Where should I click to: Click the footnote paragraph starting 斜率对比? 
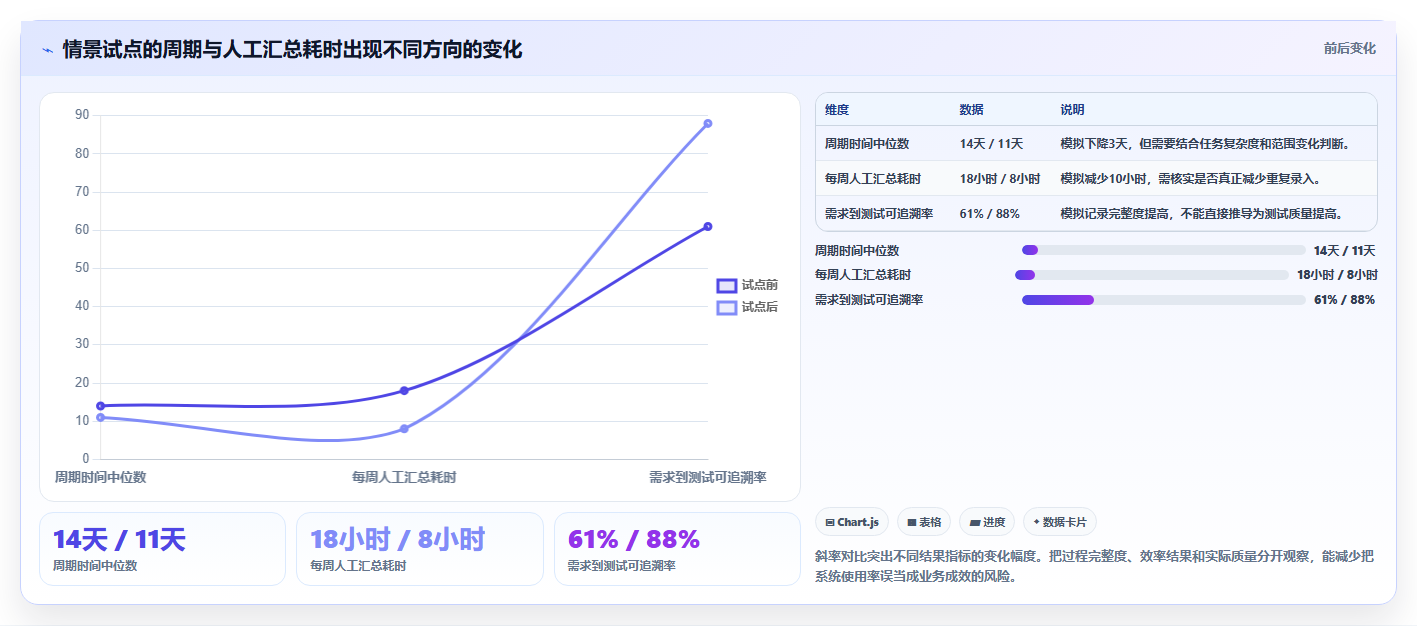tap(1095, 566)
